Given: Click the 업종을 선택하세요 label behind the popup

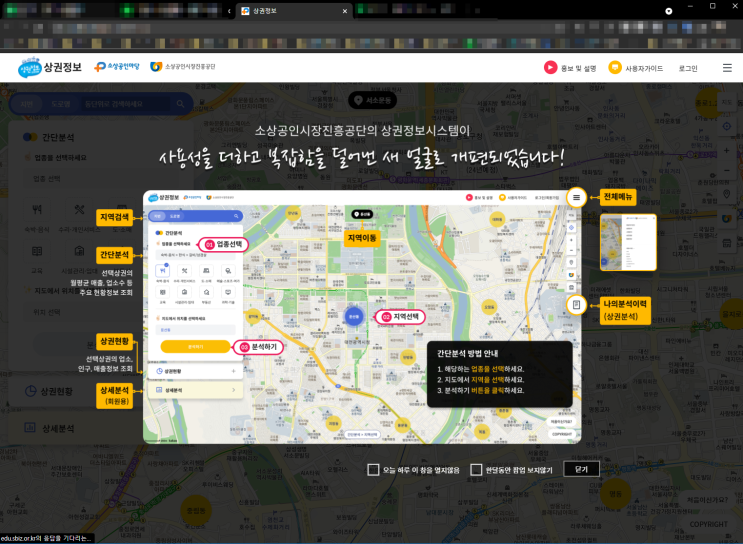Looking at the screenshot, I should point(60,157).
